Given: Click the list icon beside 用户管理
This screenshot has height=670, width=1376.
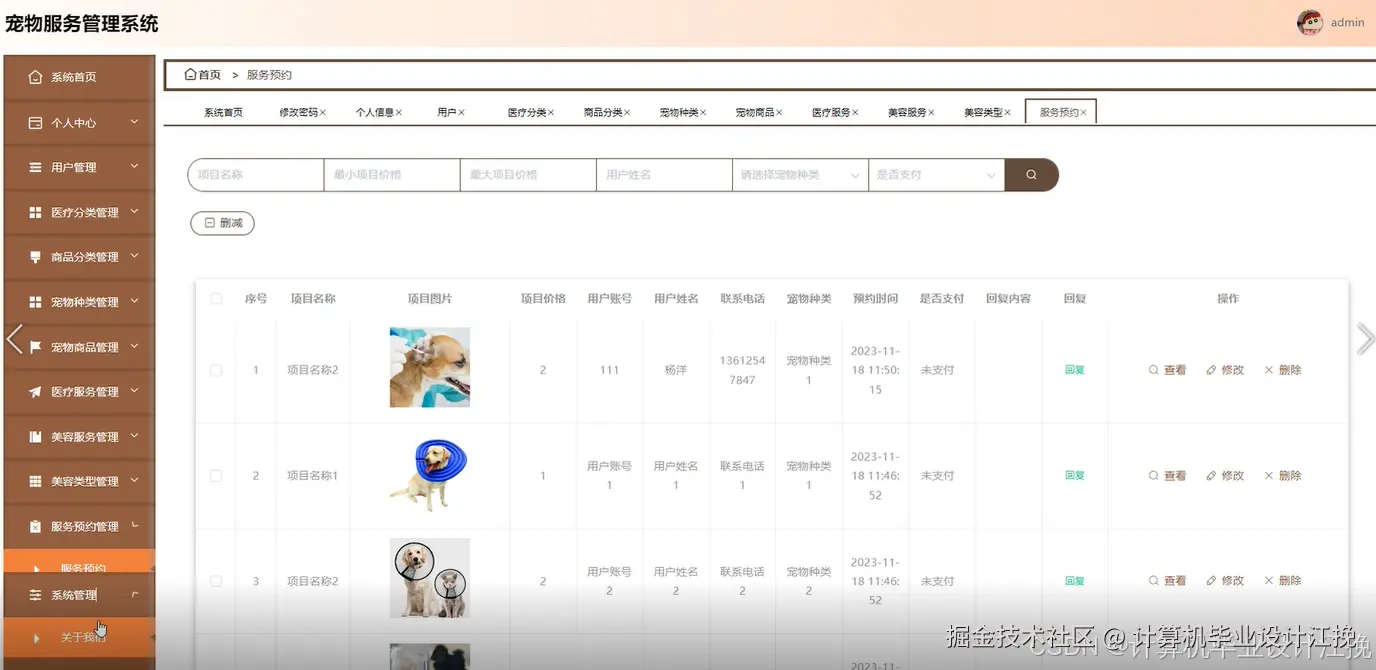Looking at the screenshot, I should coord(35,167).
